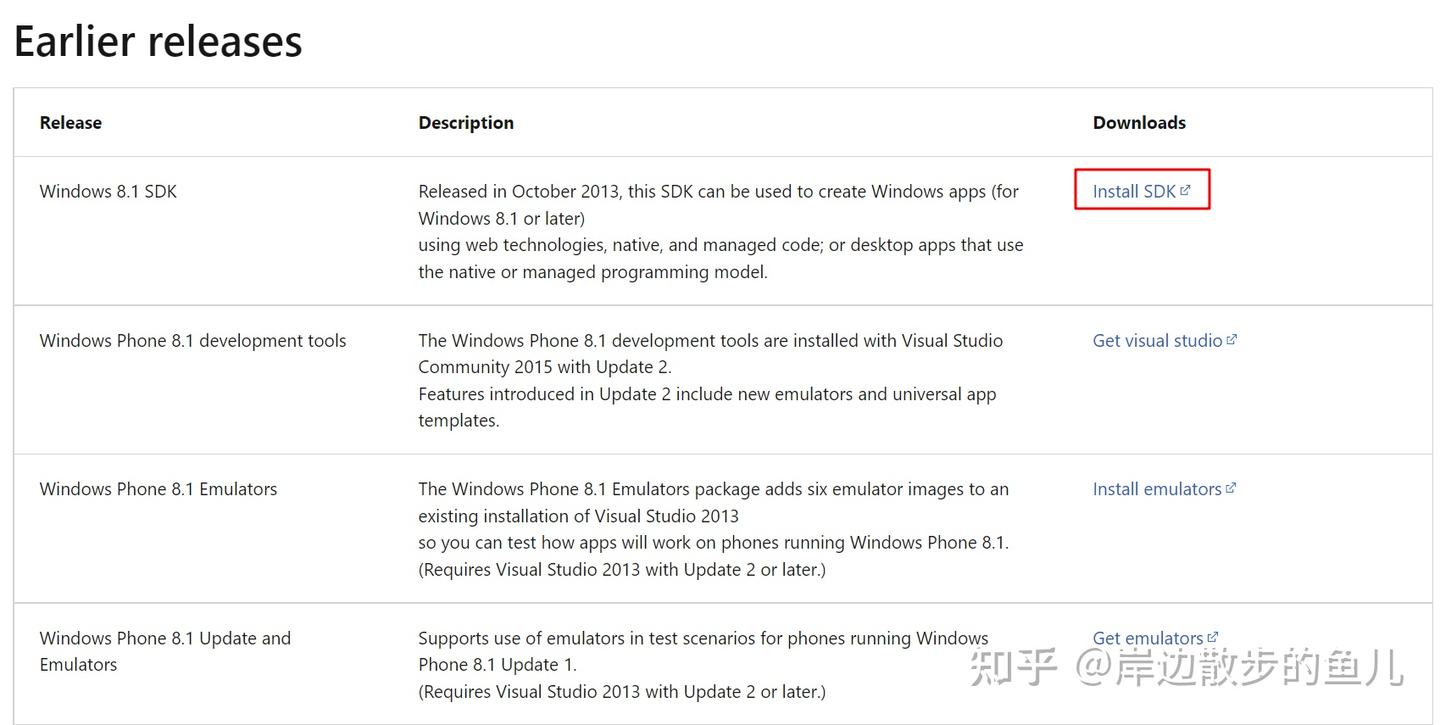This screenshot has width=1440, height=725.
Task: Click the description about six emulator images
Action: 714,529
